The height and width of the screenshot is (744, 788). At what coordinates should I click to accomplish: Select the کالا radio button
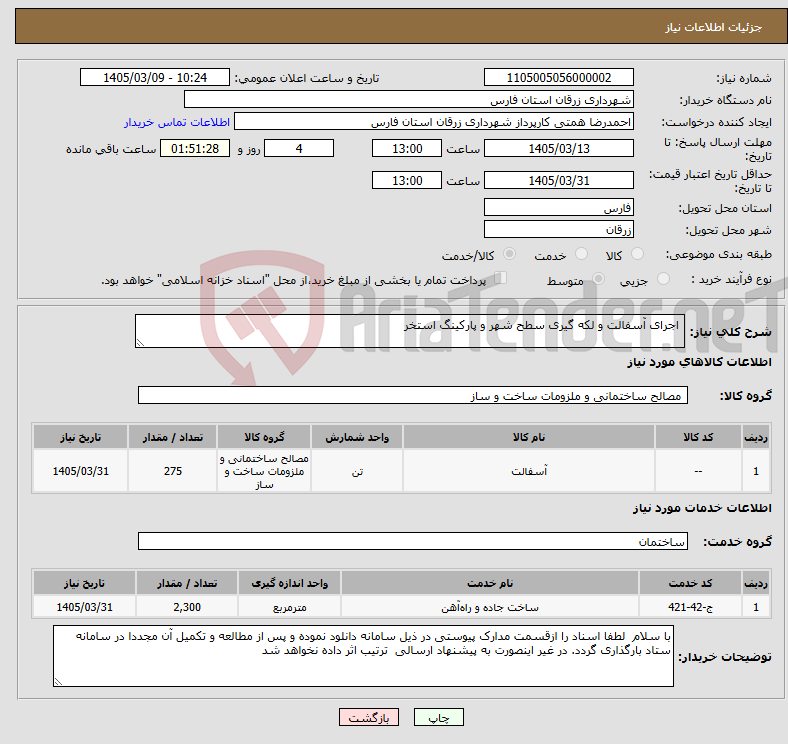pos(637,254)
